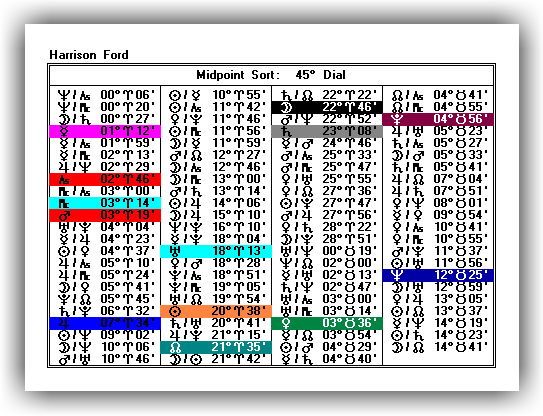Viewport: 543px width, 416px height.
Task: Click Mercury/Venus midpoint at 09° Taurus 54'
Action: point(439,215)
